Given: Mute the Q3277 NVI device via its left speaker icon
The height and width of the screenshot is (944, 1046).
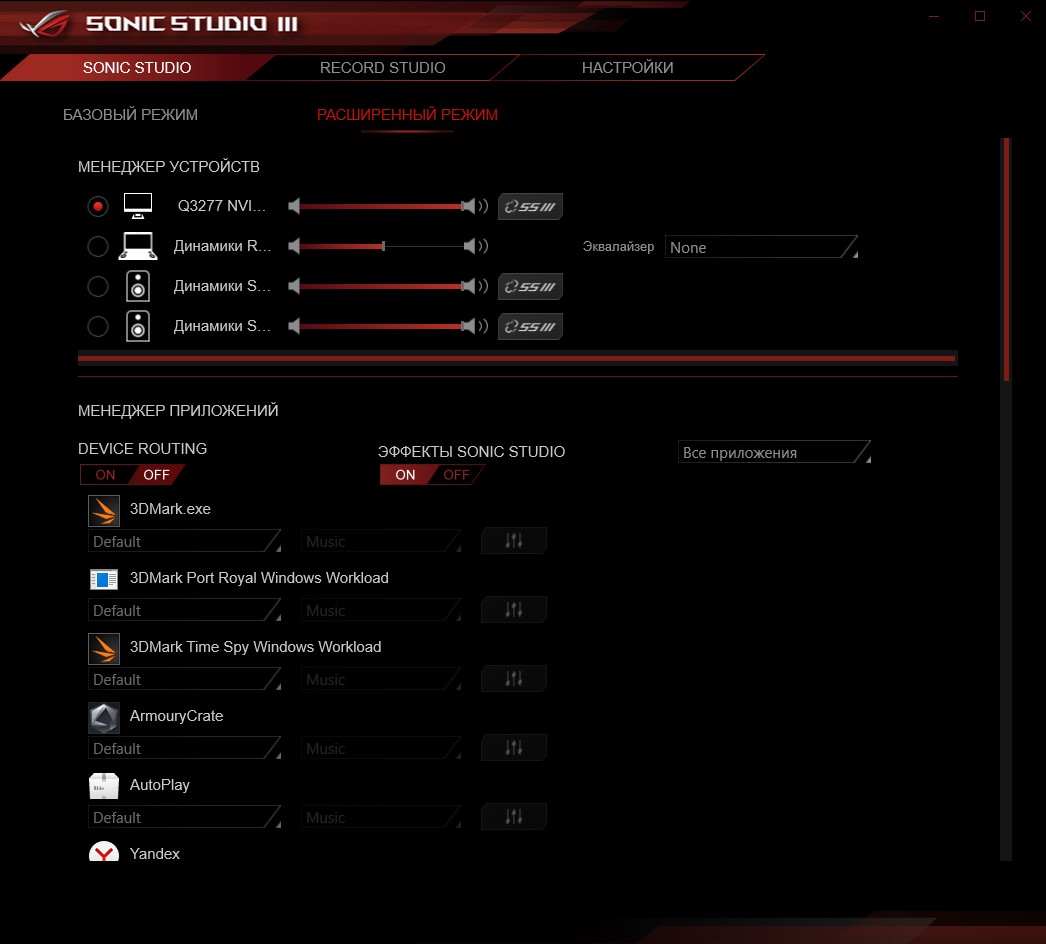Looking at the screenshot, I should point(294,206).
